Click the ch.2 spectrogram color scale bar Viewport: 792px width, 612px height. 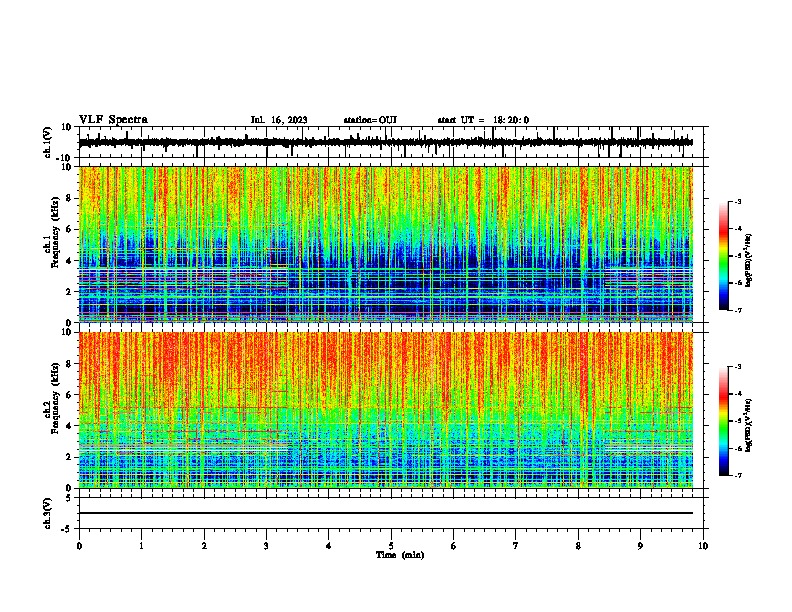coord(724,421)
